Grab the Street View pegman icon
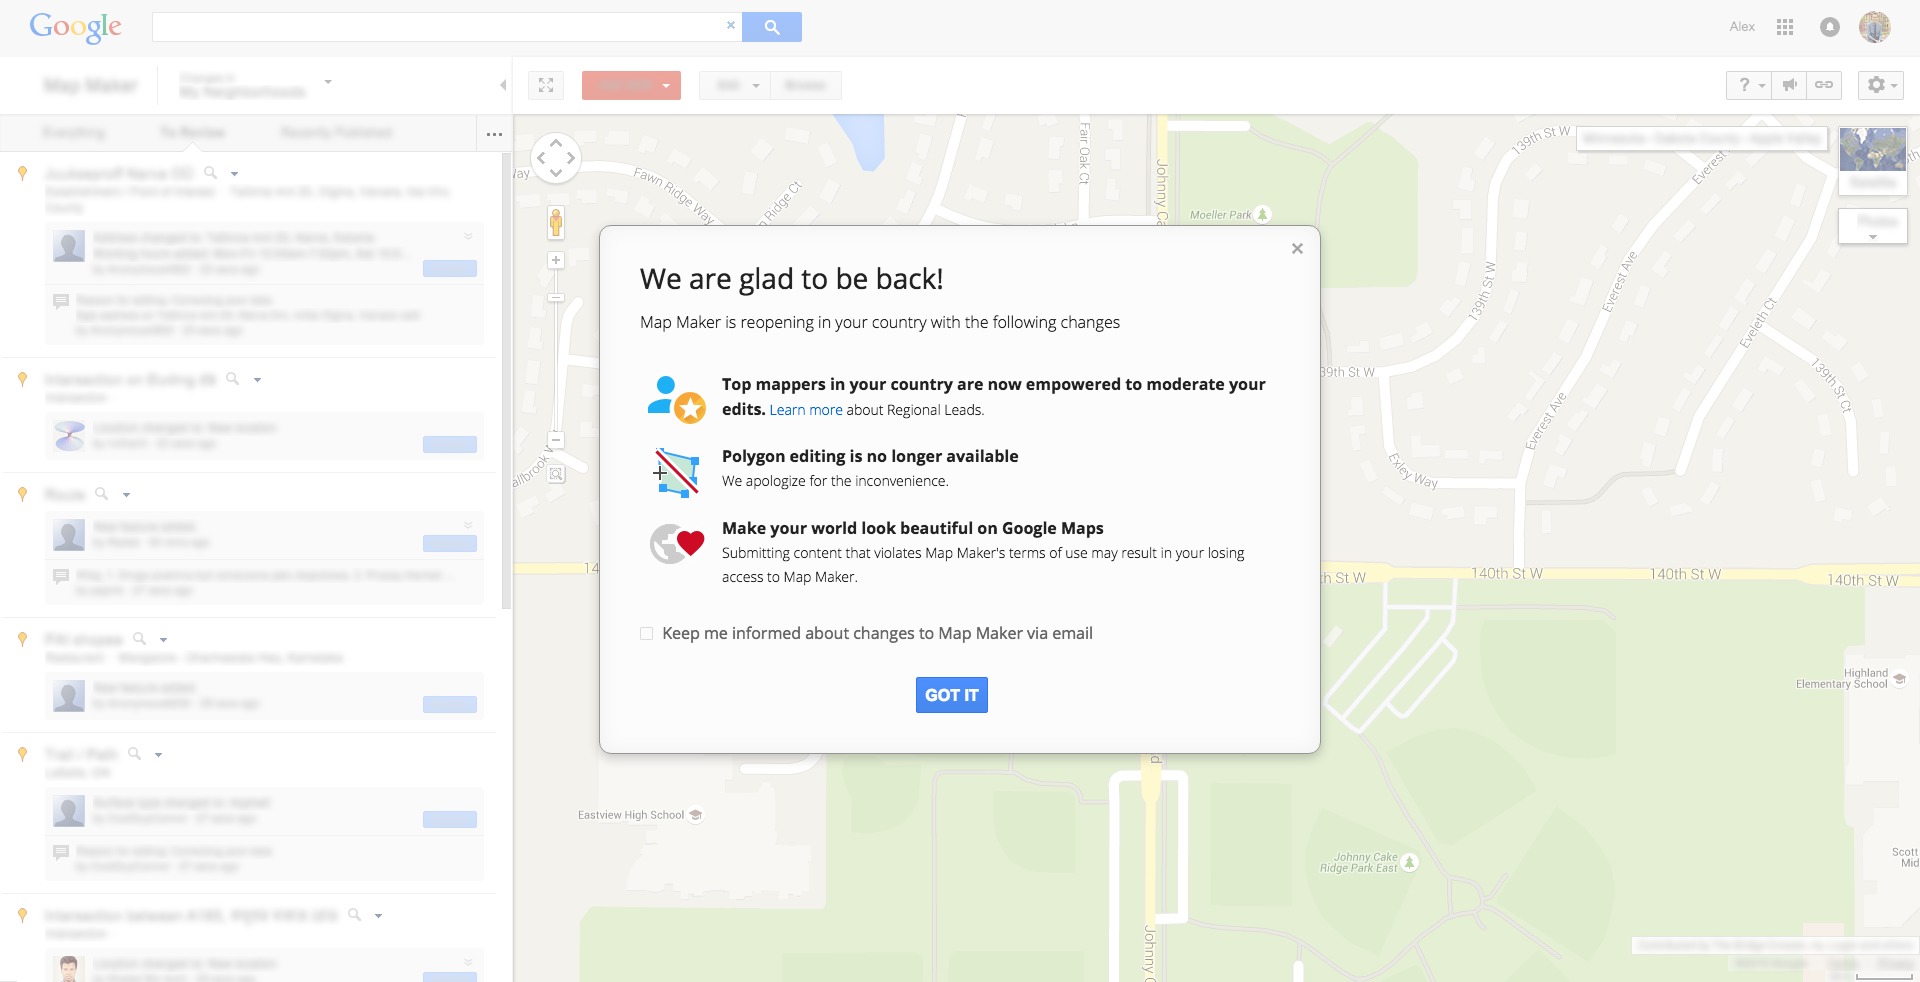The width and height of the screenshot is (1920, 982). [x=556, y=222]
